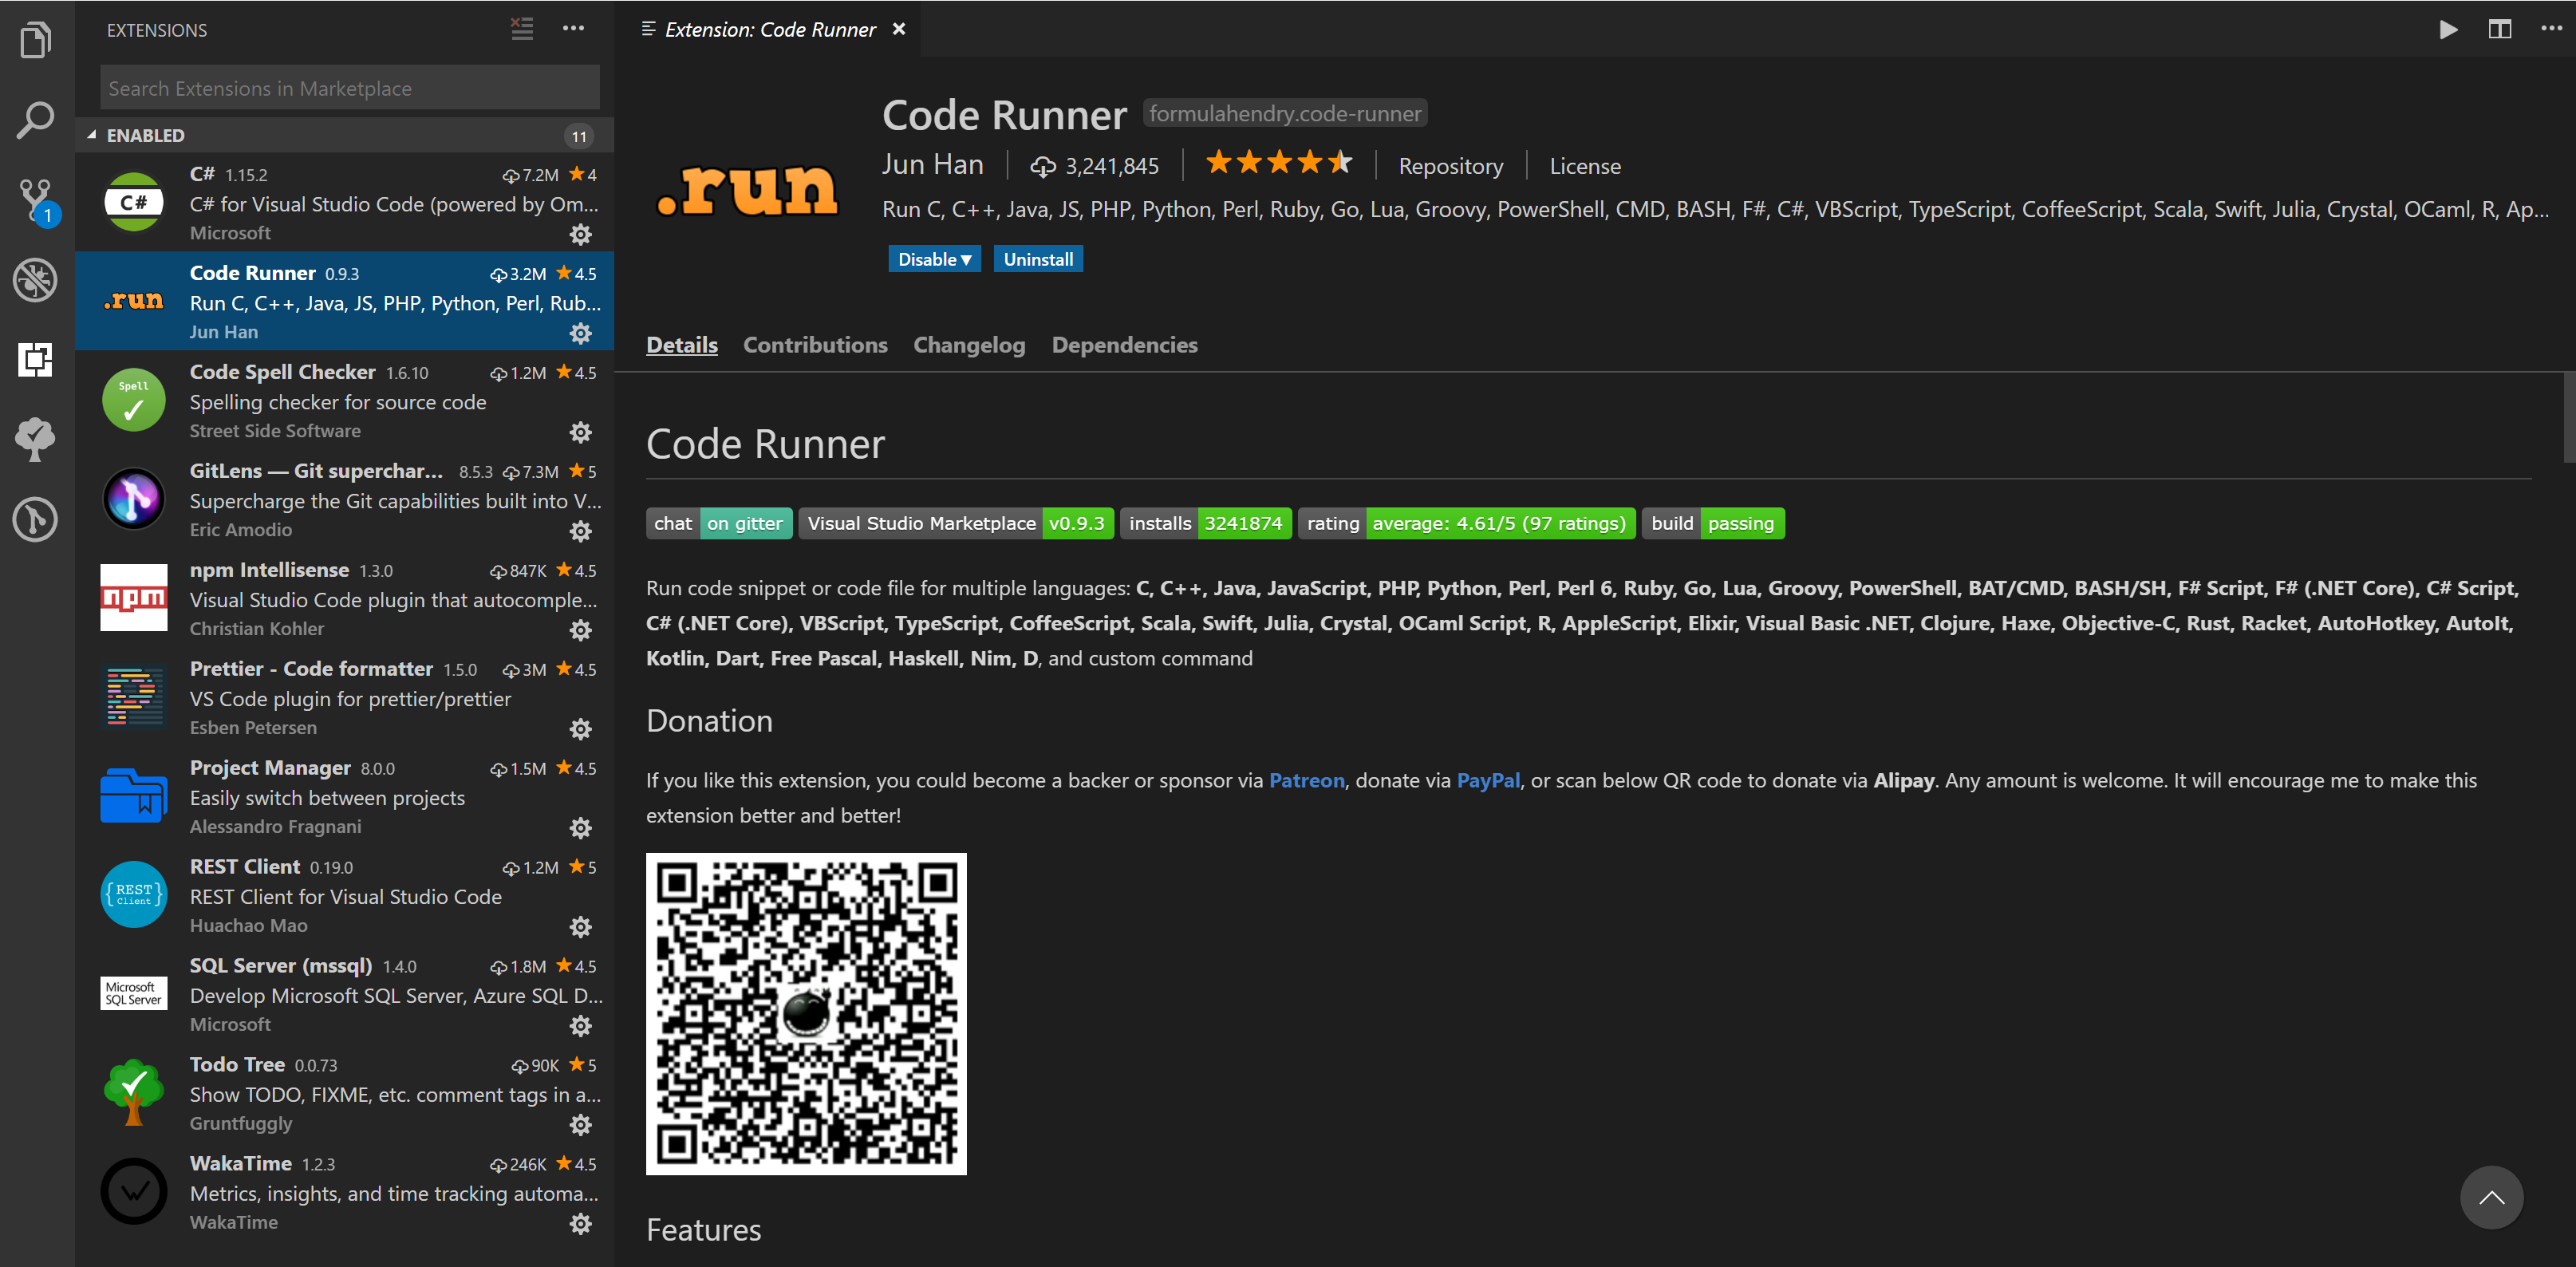2576x1267 pixels.
Task: Open the Disable dropdown for Code Runner
Action: coord(933,258)
